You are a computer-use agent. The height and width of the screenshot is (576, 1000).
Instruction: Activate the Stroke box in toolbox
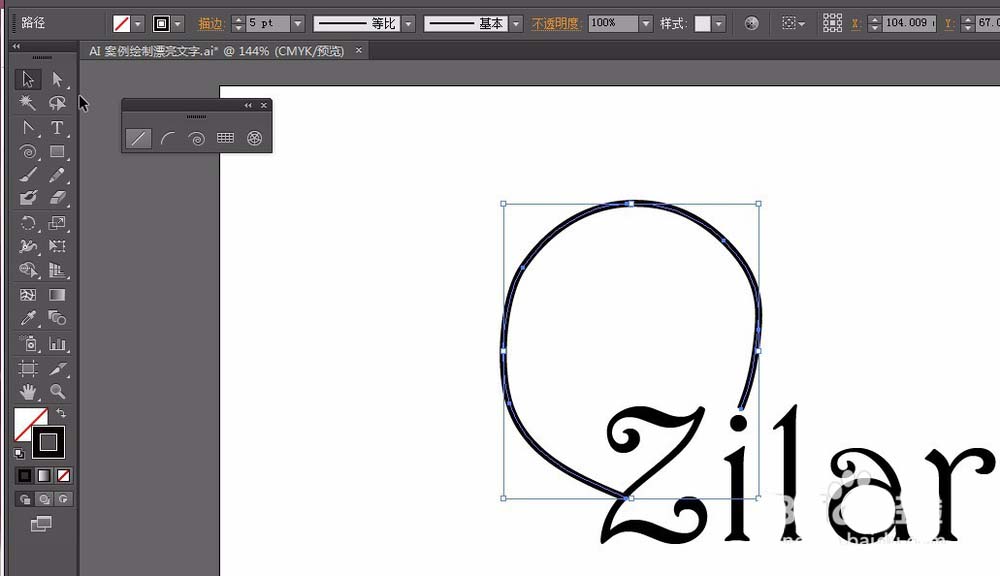[x=48, y=441]
